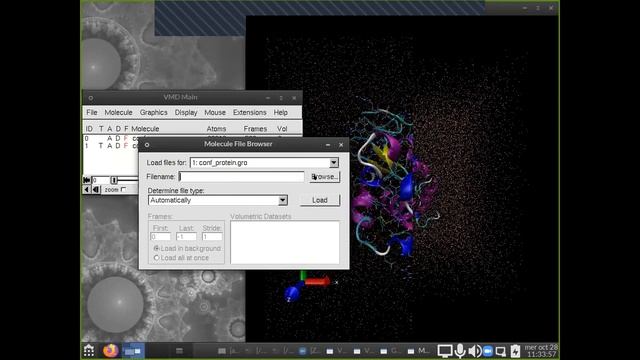Viewport: 640px width, 360px height.
Task: Click the 'Molecule' column header in VMD Main
Action: pyautogui.click(x=145, y=129)
